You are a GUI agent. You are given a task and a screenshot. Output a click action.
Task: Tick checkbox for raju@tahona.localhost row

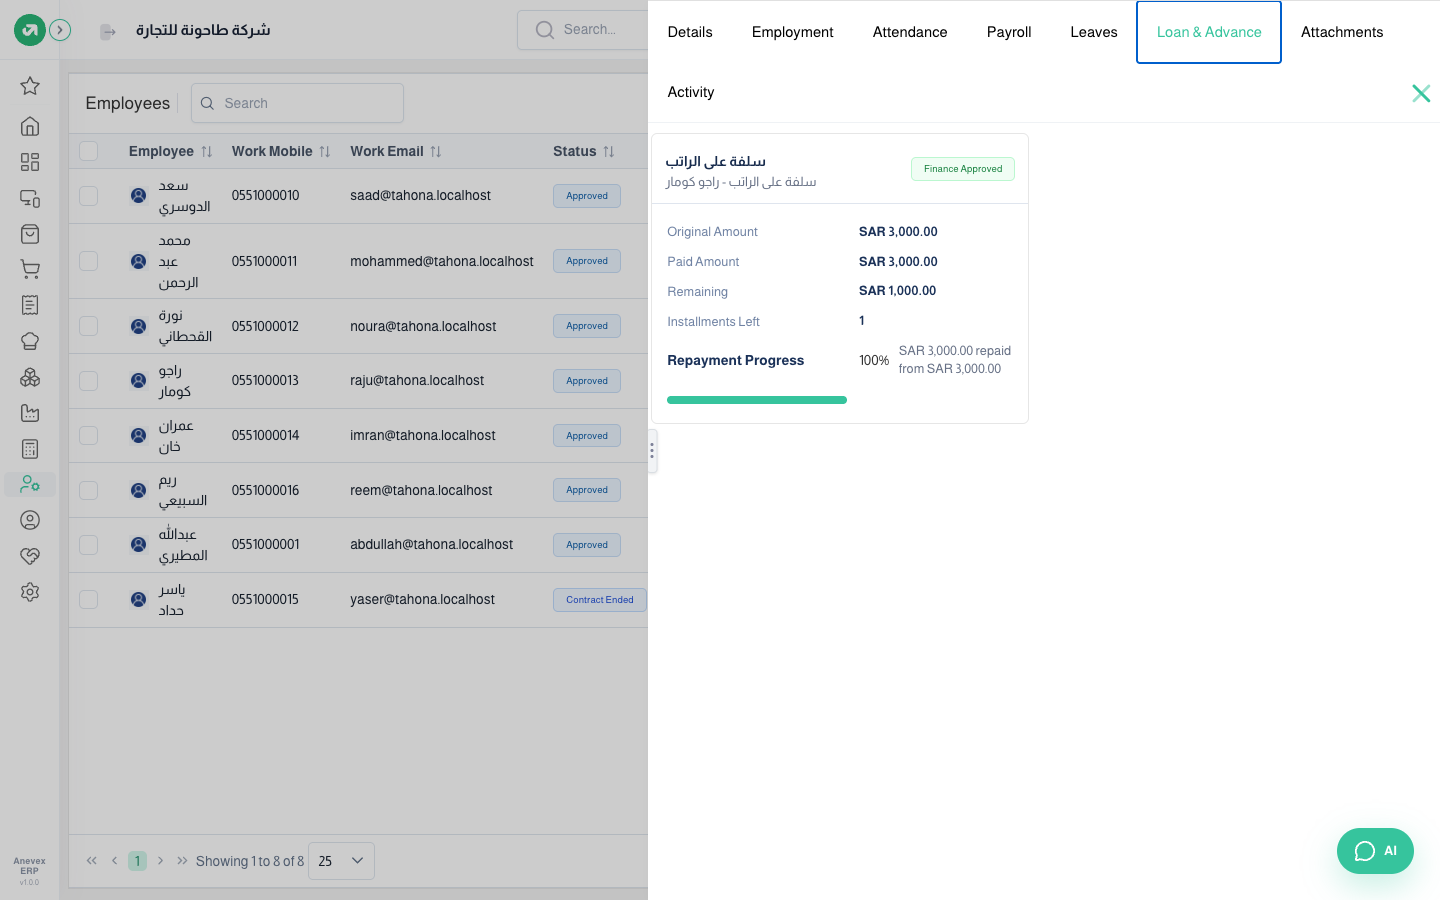click(89, 381)
